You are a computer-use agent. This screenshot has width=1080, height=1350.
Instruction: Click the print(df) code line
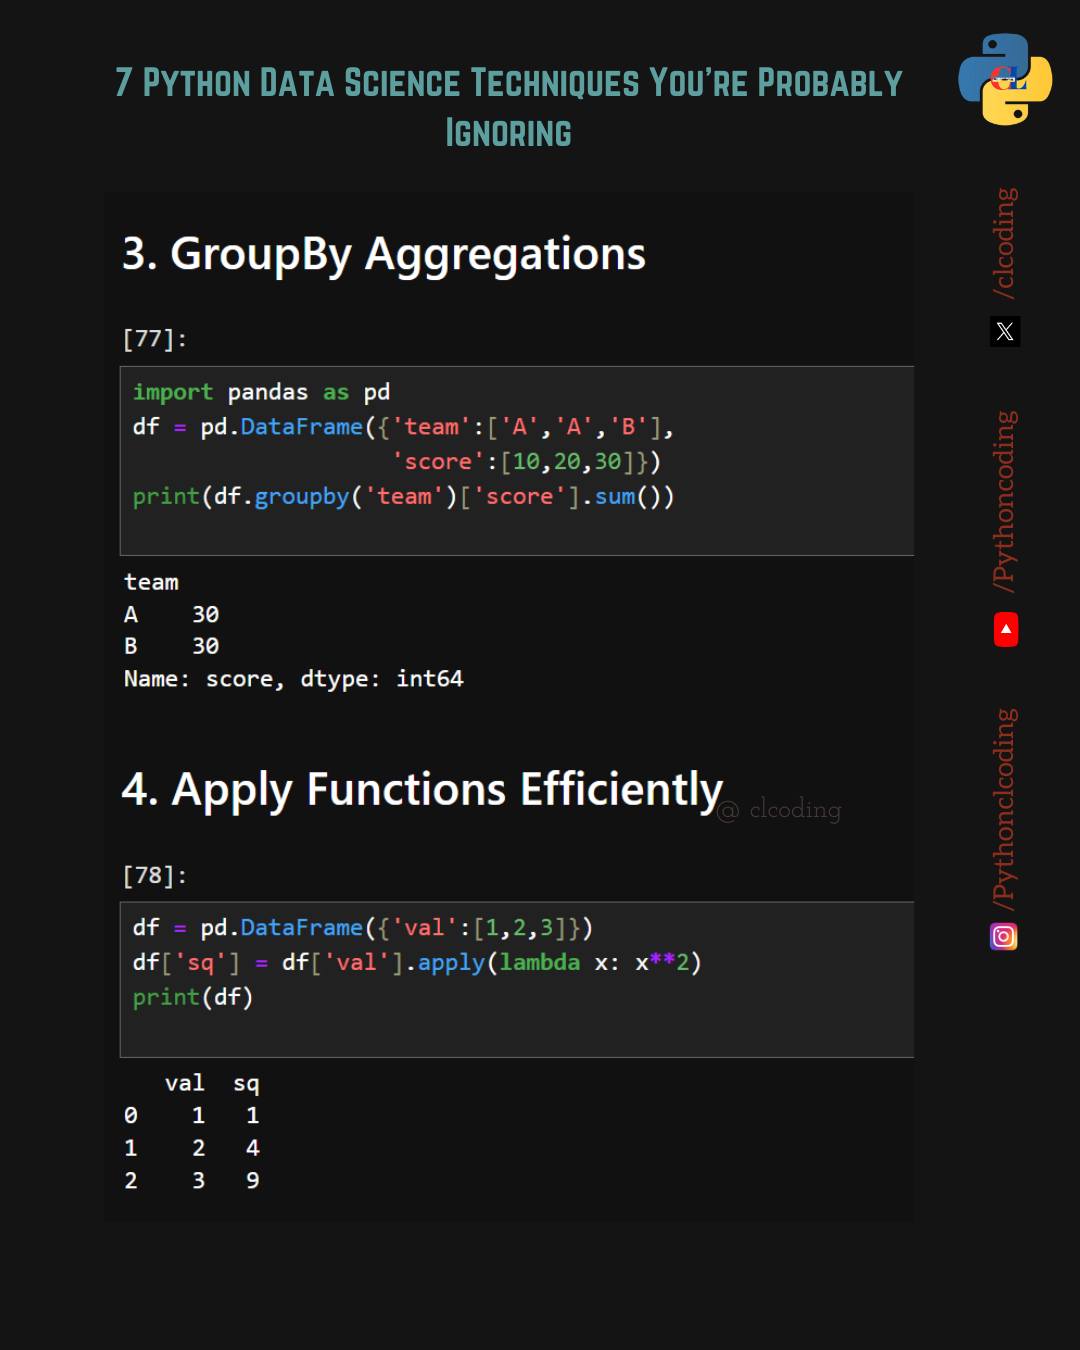click(193, 997)
